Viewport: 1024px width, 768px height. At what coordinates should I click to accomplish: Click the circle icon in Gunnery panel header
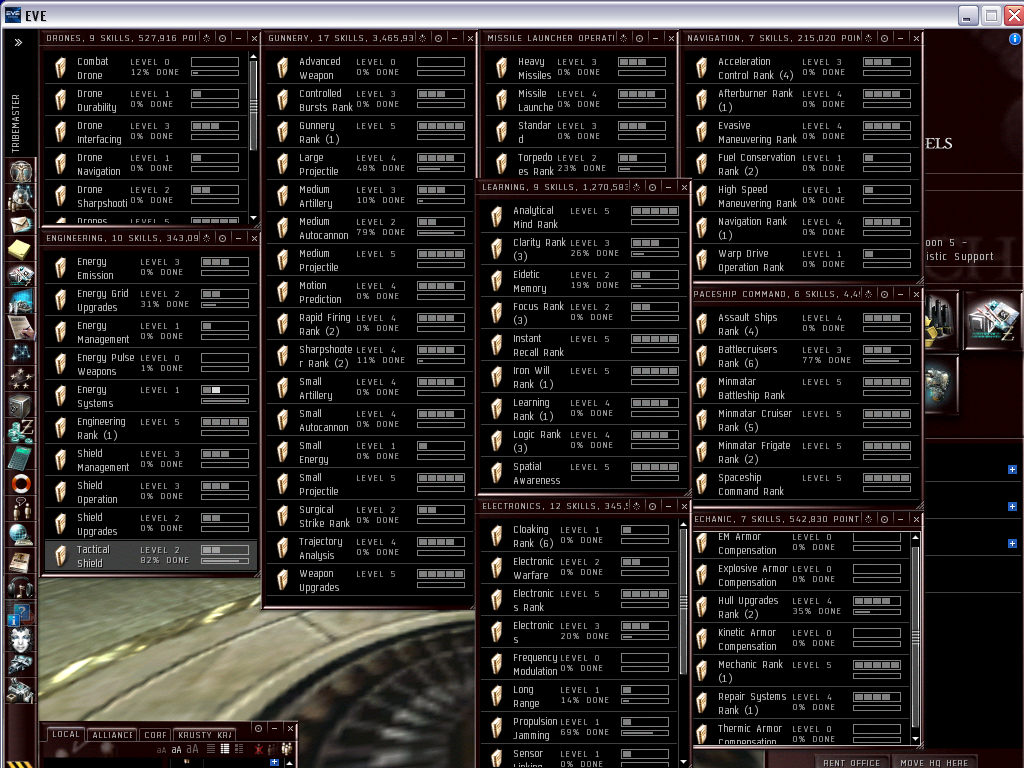(438, 39)
